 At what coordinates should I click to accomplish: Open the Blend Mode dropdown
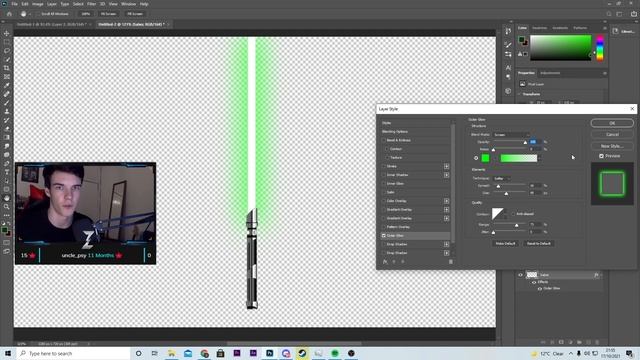pyautogui.click(x=511, y=135)
